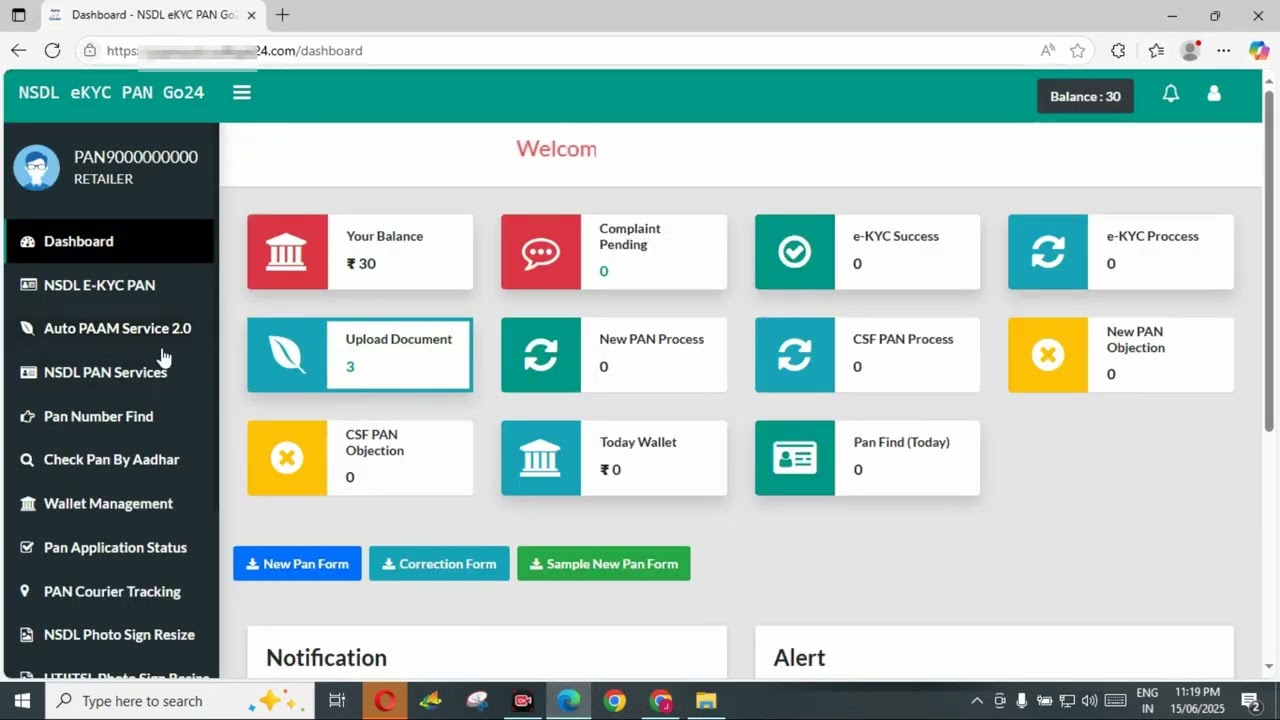
Task: Open Favorites list icon
Action: (1156, 51)
